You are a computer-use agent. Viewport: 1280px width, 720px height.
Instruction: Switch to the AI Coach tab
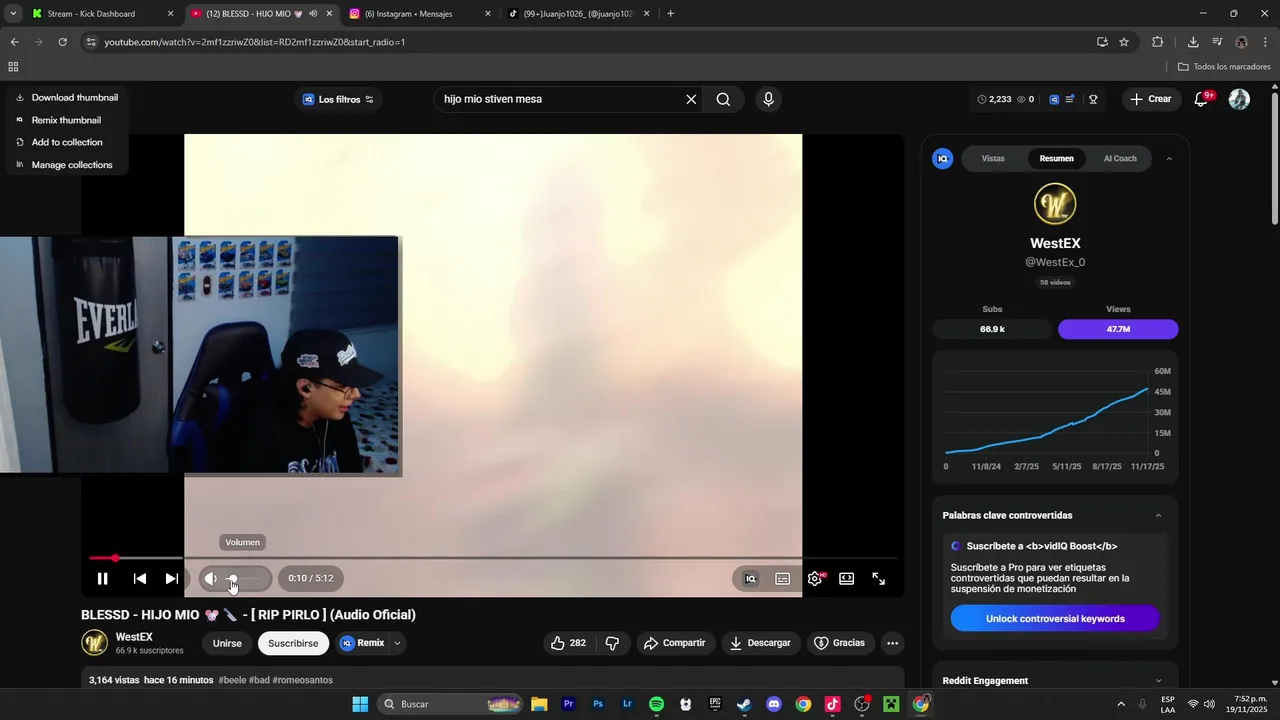pos(1120,158)
